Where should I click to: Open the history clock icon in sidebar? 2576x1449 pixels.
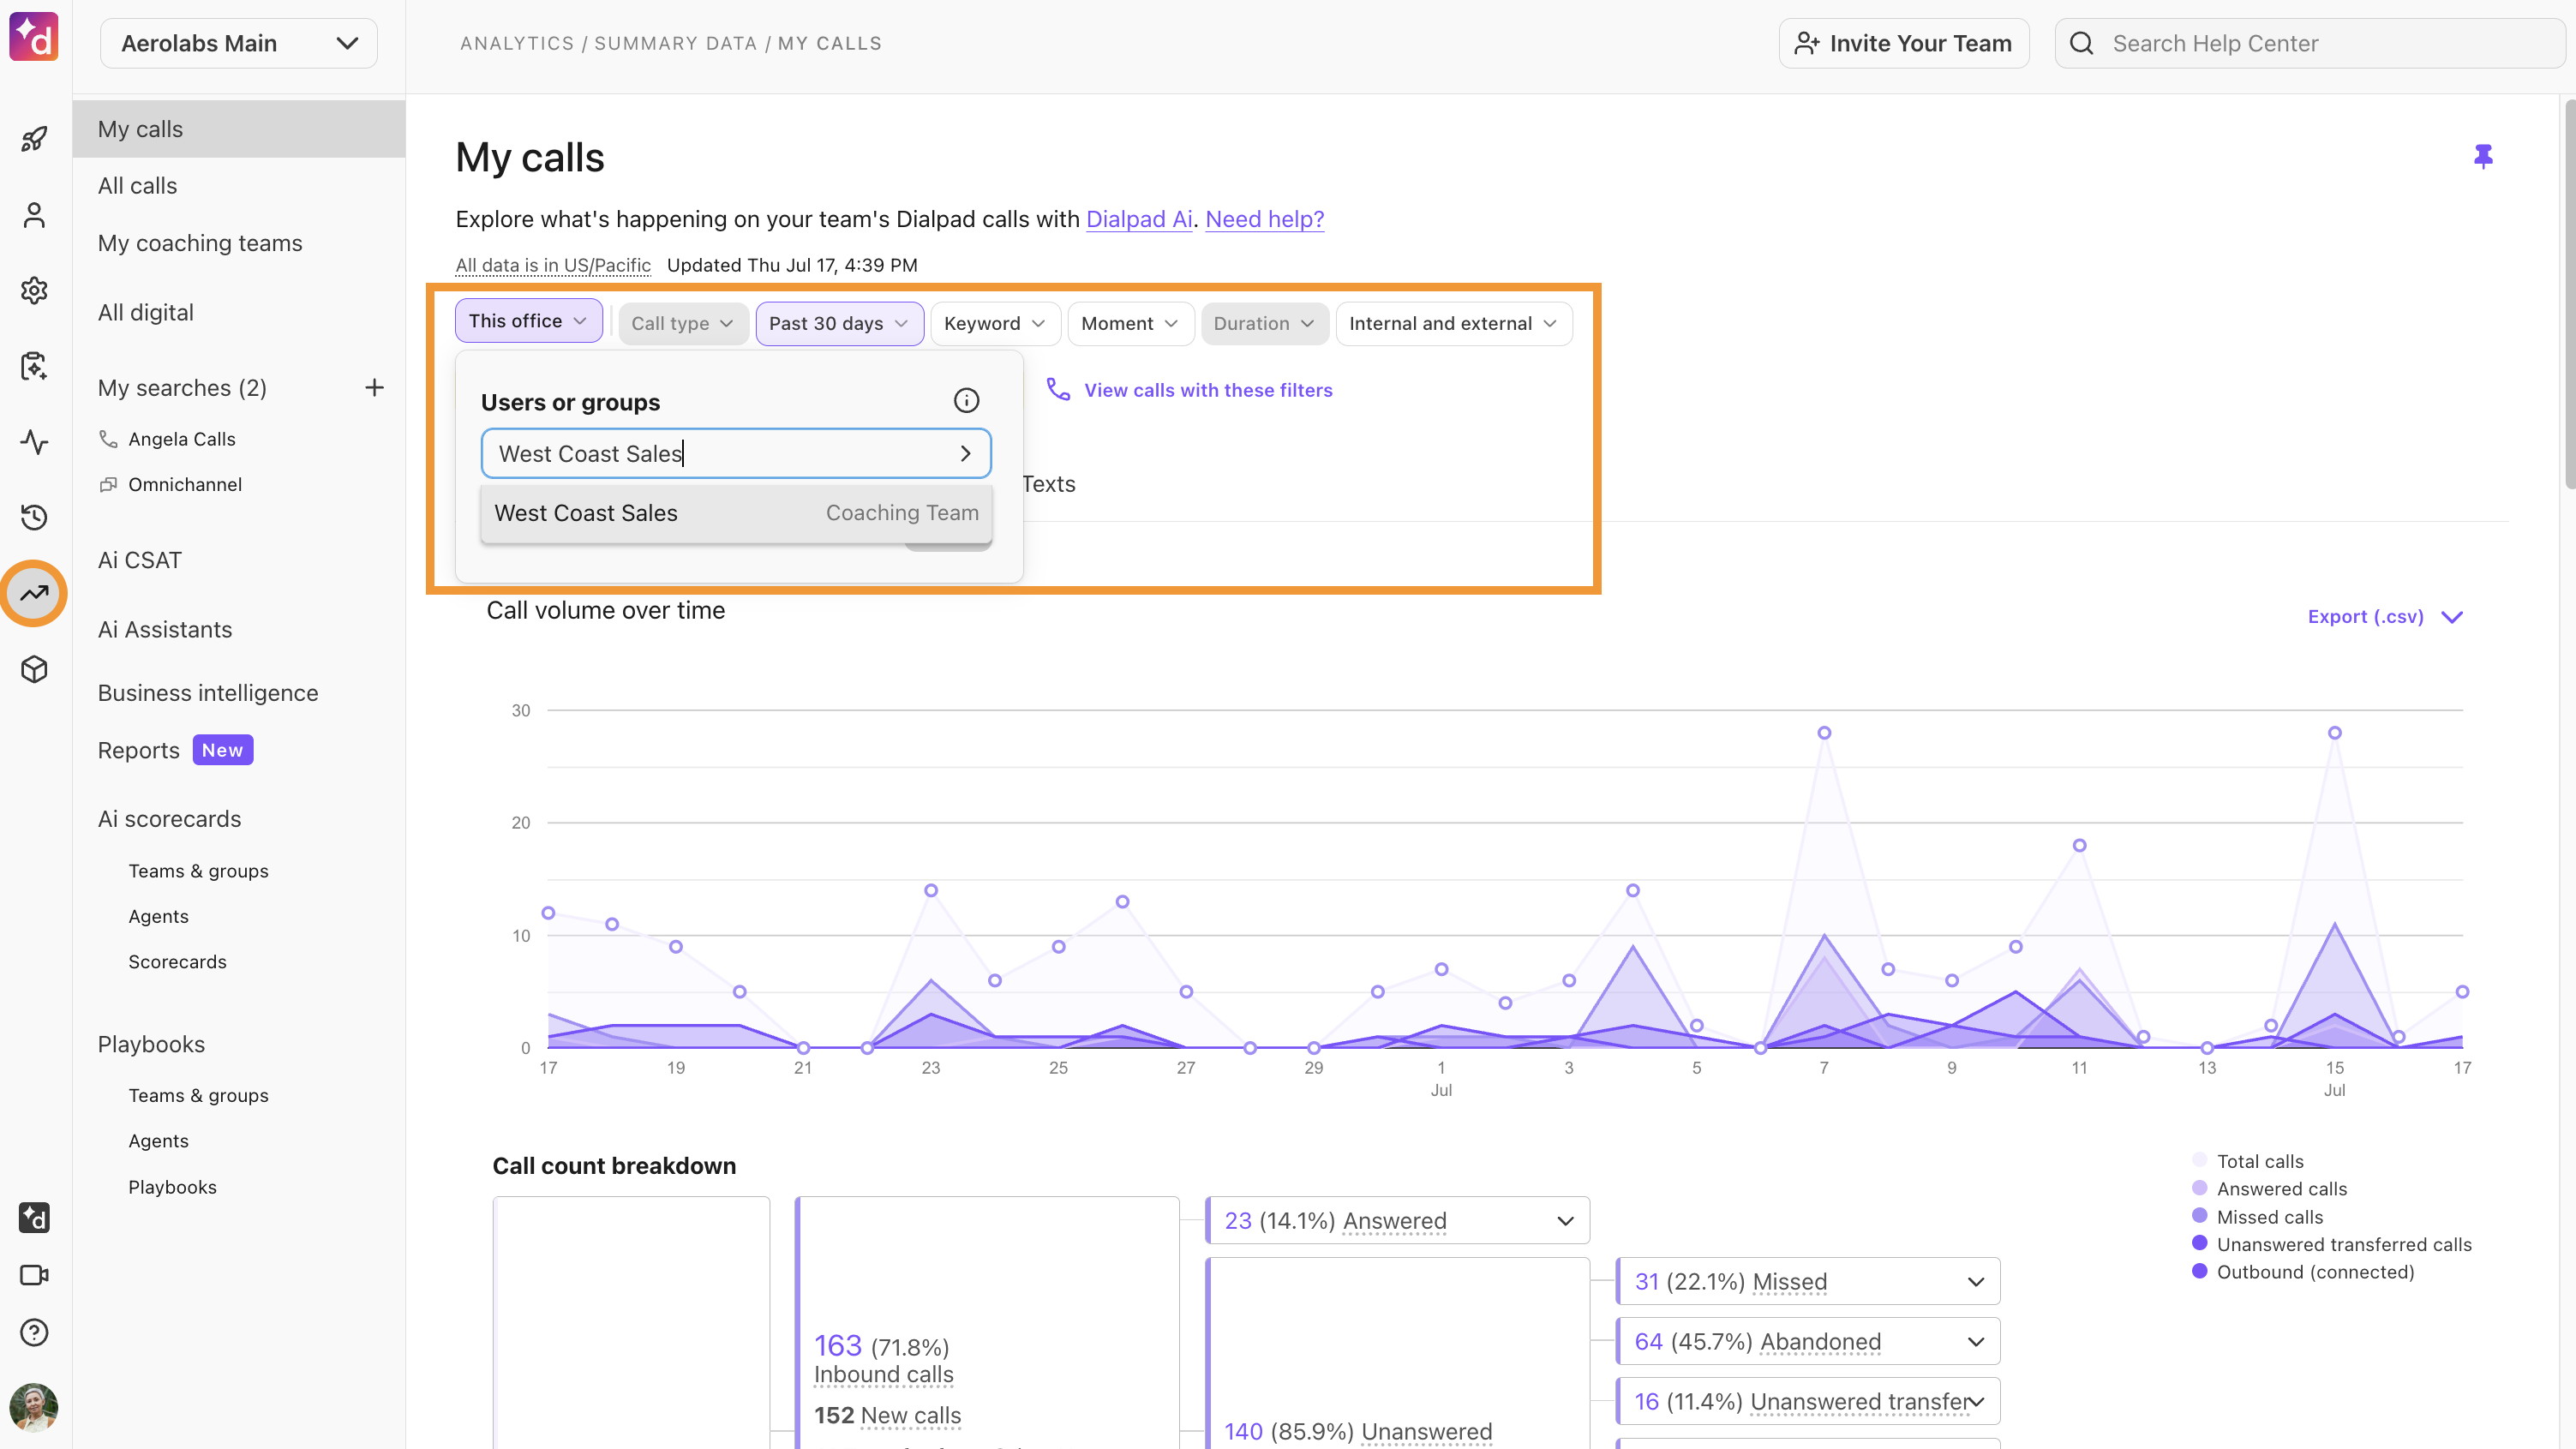tap(34, 517)
